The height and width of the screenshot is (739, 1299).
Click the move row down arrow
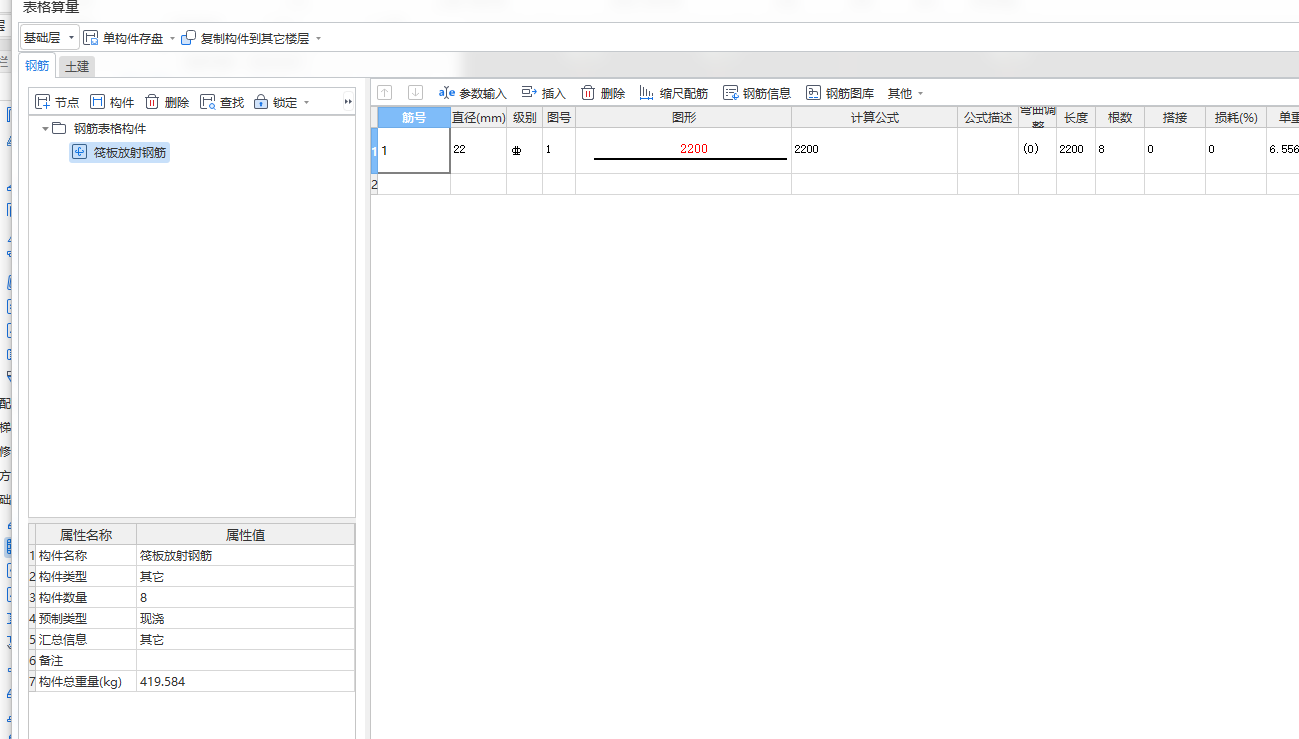415,93
